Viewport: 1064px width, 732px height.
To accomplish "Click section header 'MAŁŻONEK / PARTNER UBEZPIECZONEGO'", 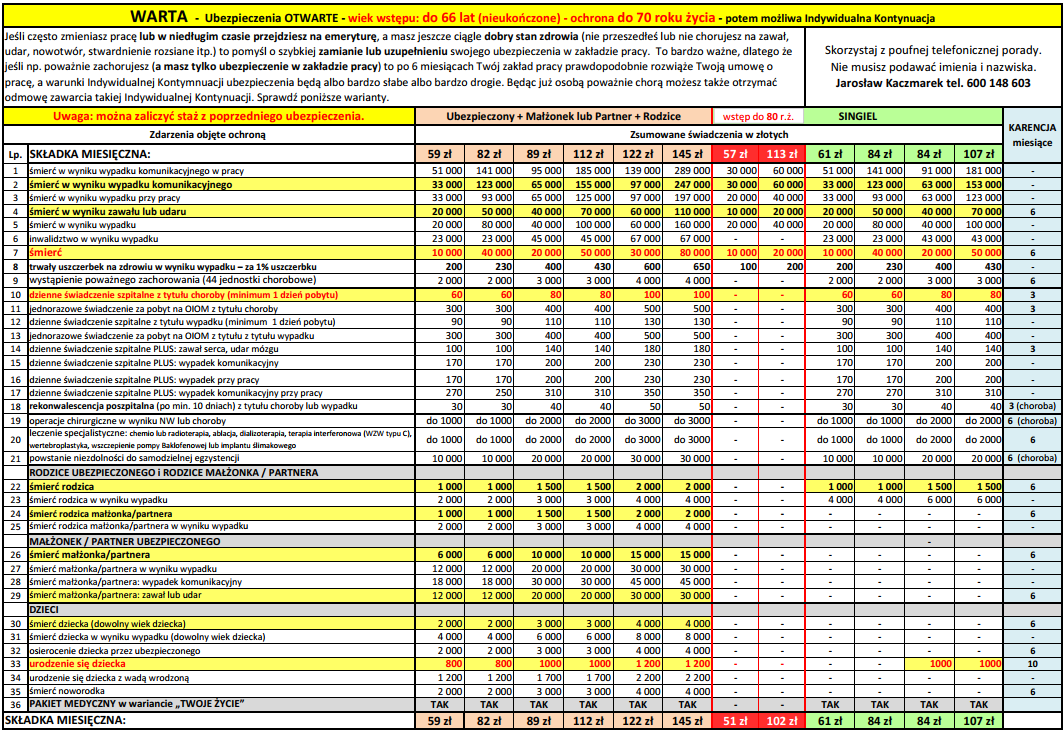I will [125, 541].
